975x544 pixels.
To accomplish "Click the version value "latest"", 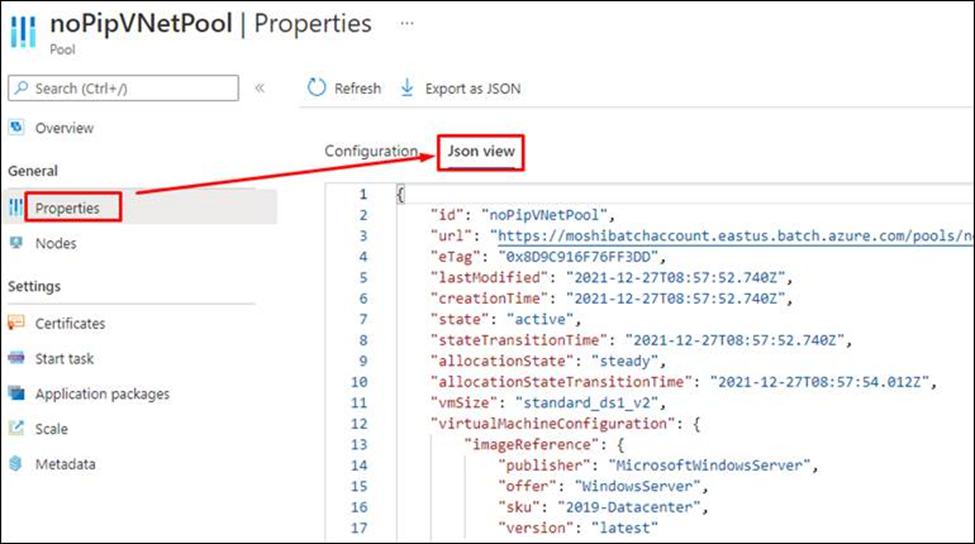I will click(624, 528).
